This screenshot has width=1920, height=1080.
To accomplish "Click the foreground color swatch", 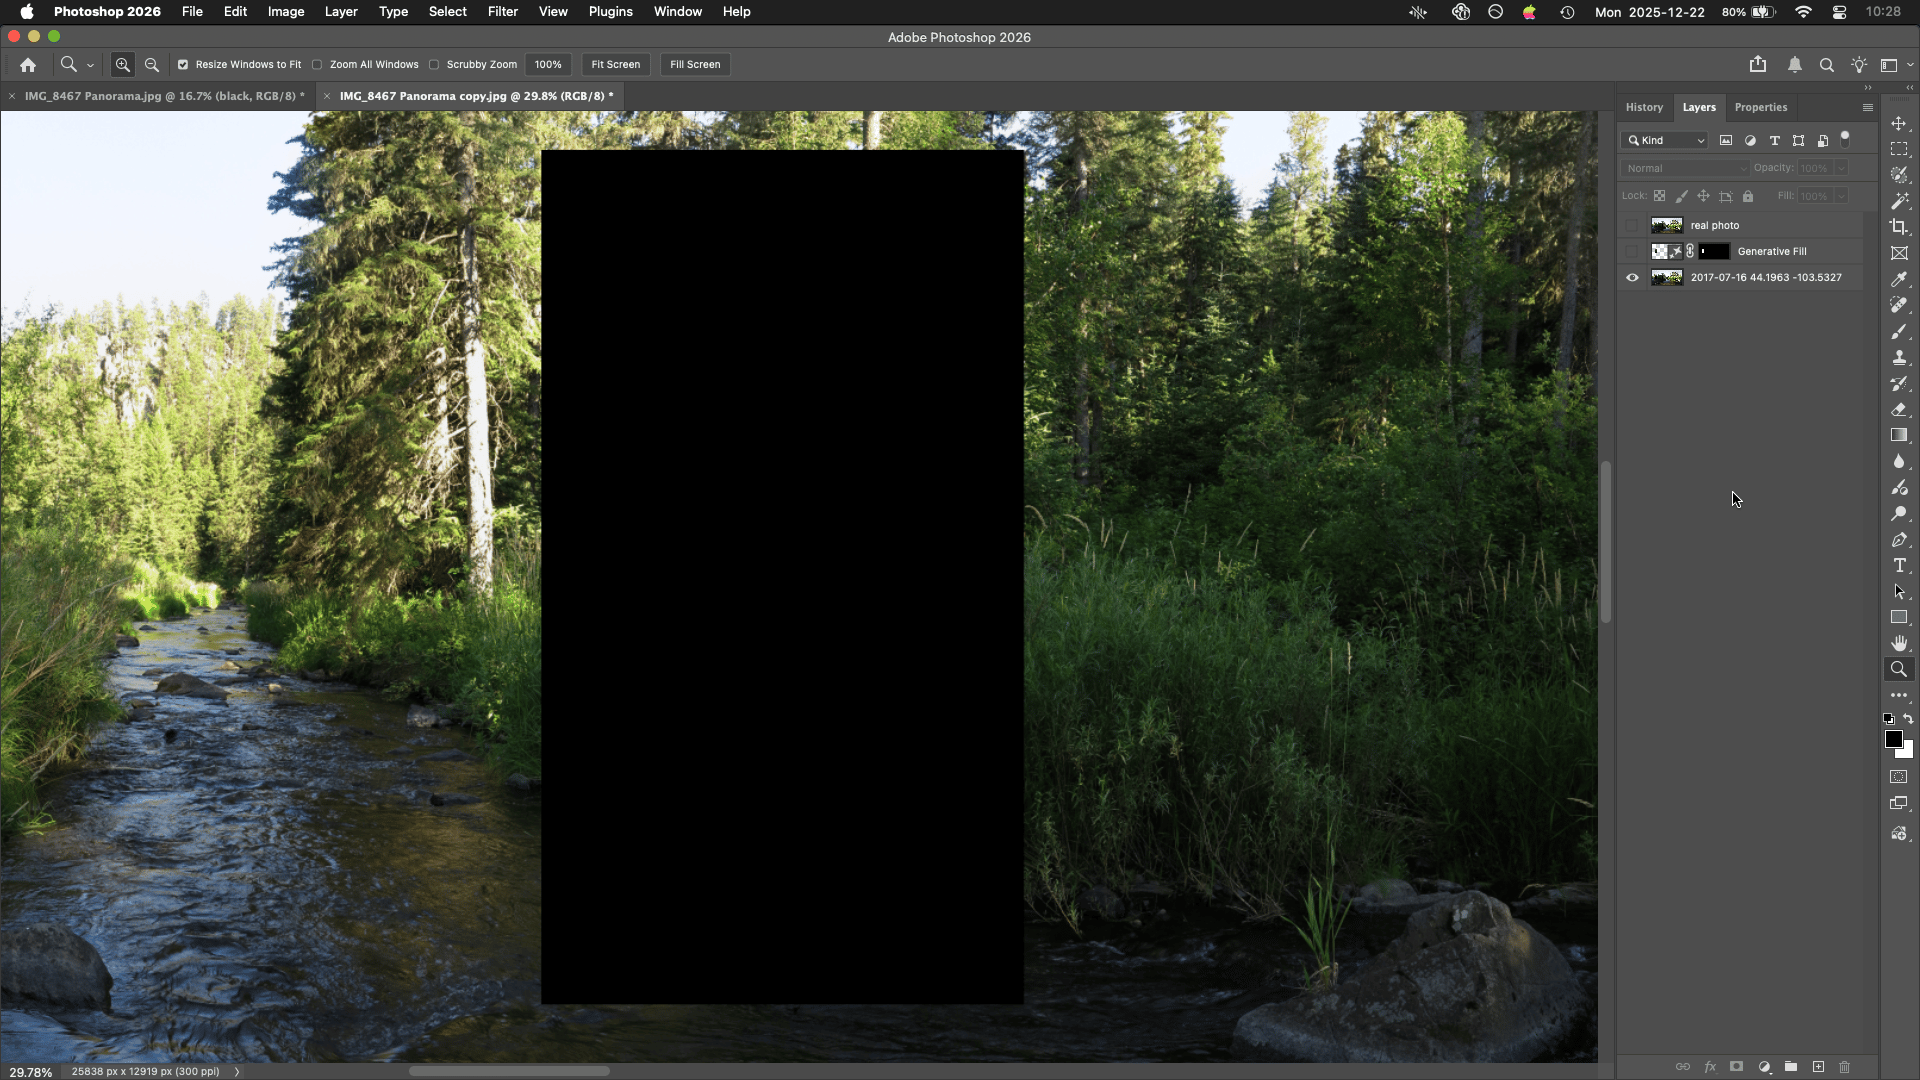I will [x=1892, y=739].
